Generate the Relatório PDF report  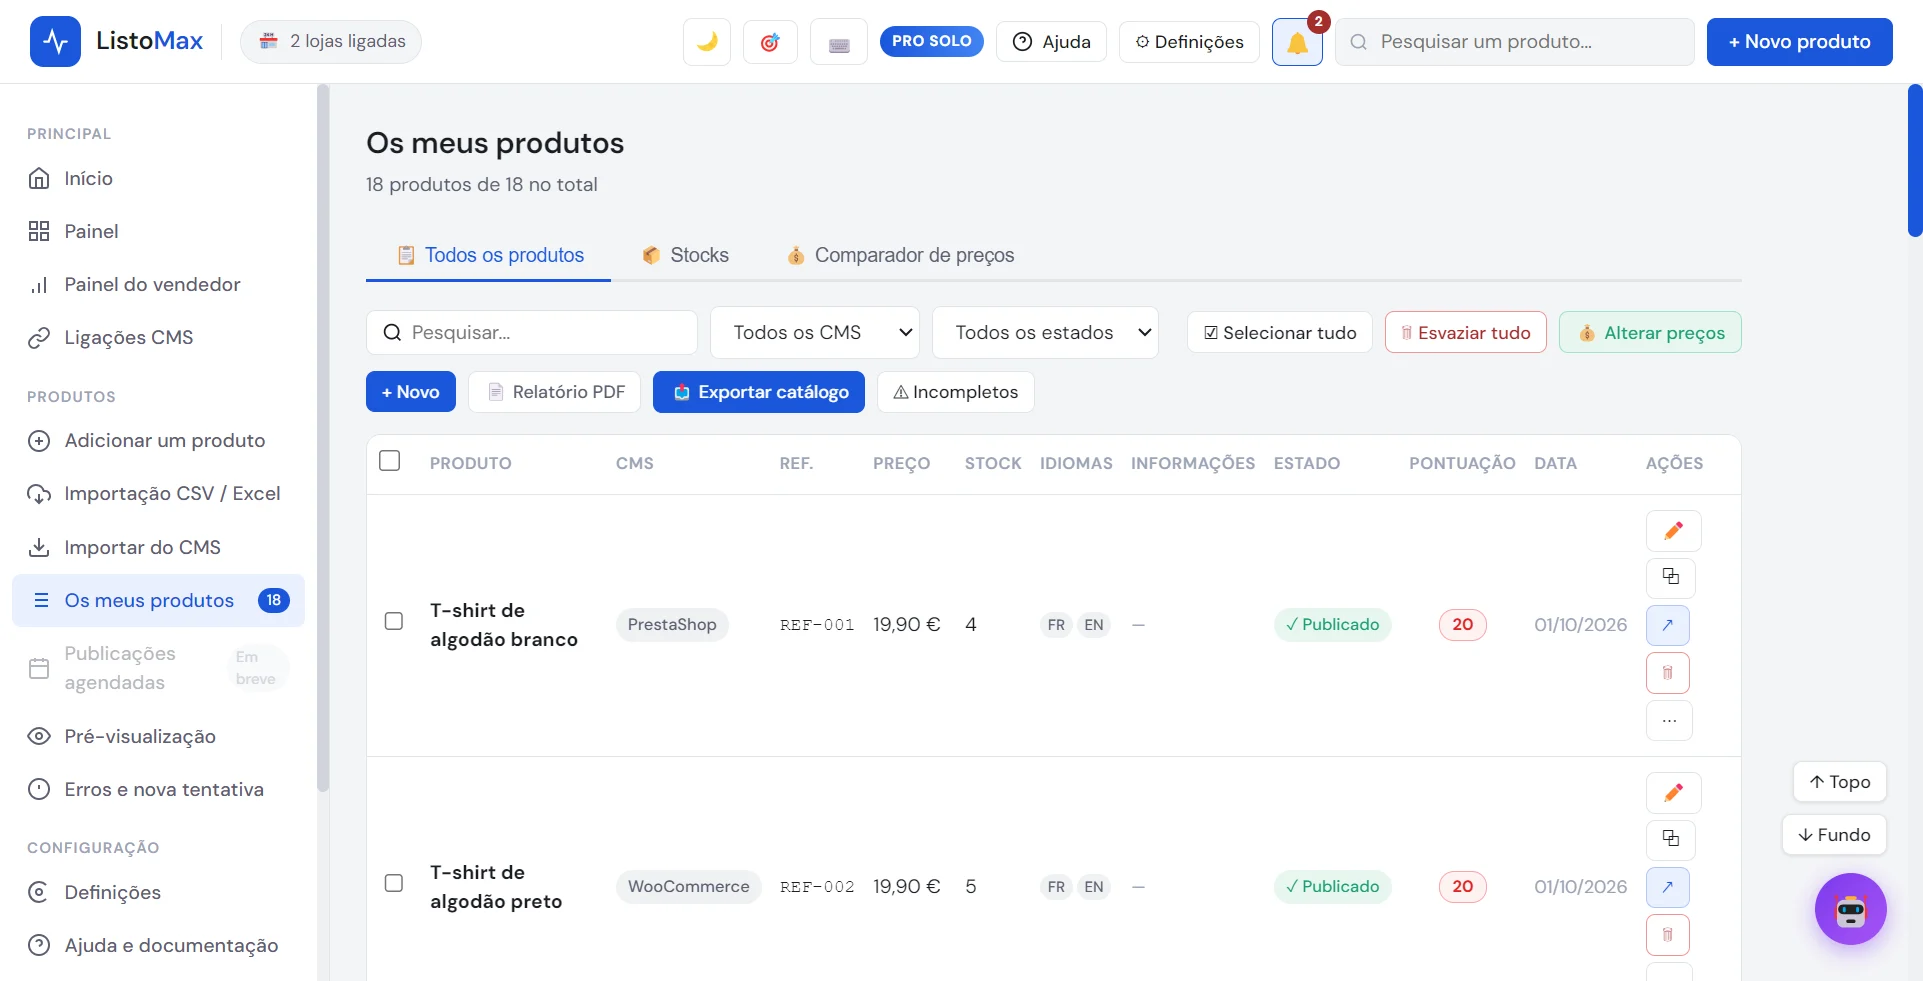coord(555,392)
